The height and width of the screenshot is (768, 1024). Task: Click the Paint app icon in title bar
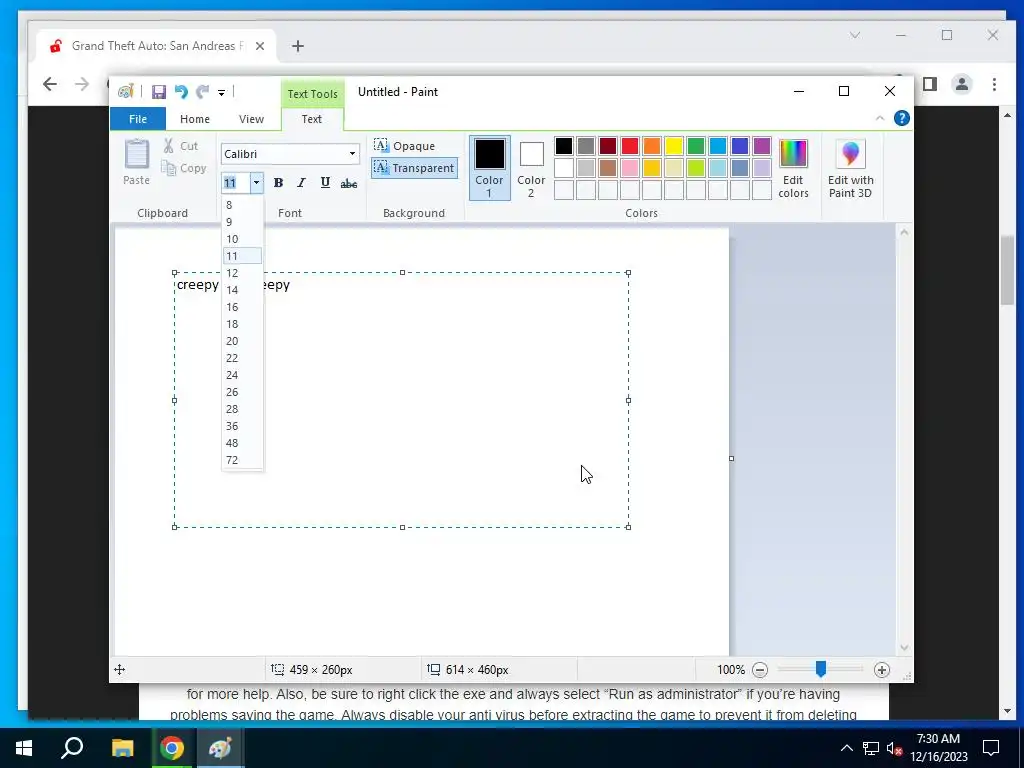[125, 91]
